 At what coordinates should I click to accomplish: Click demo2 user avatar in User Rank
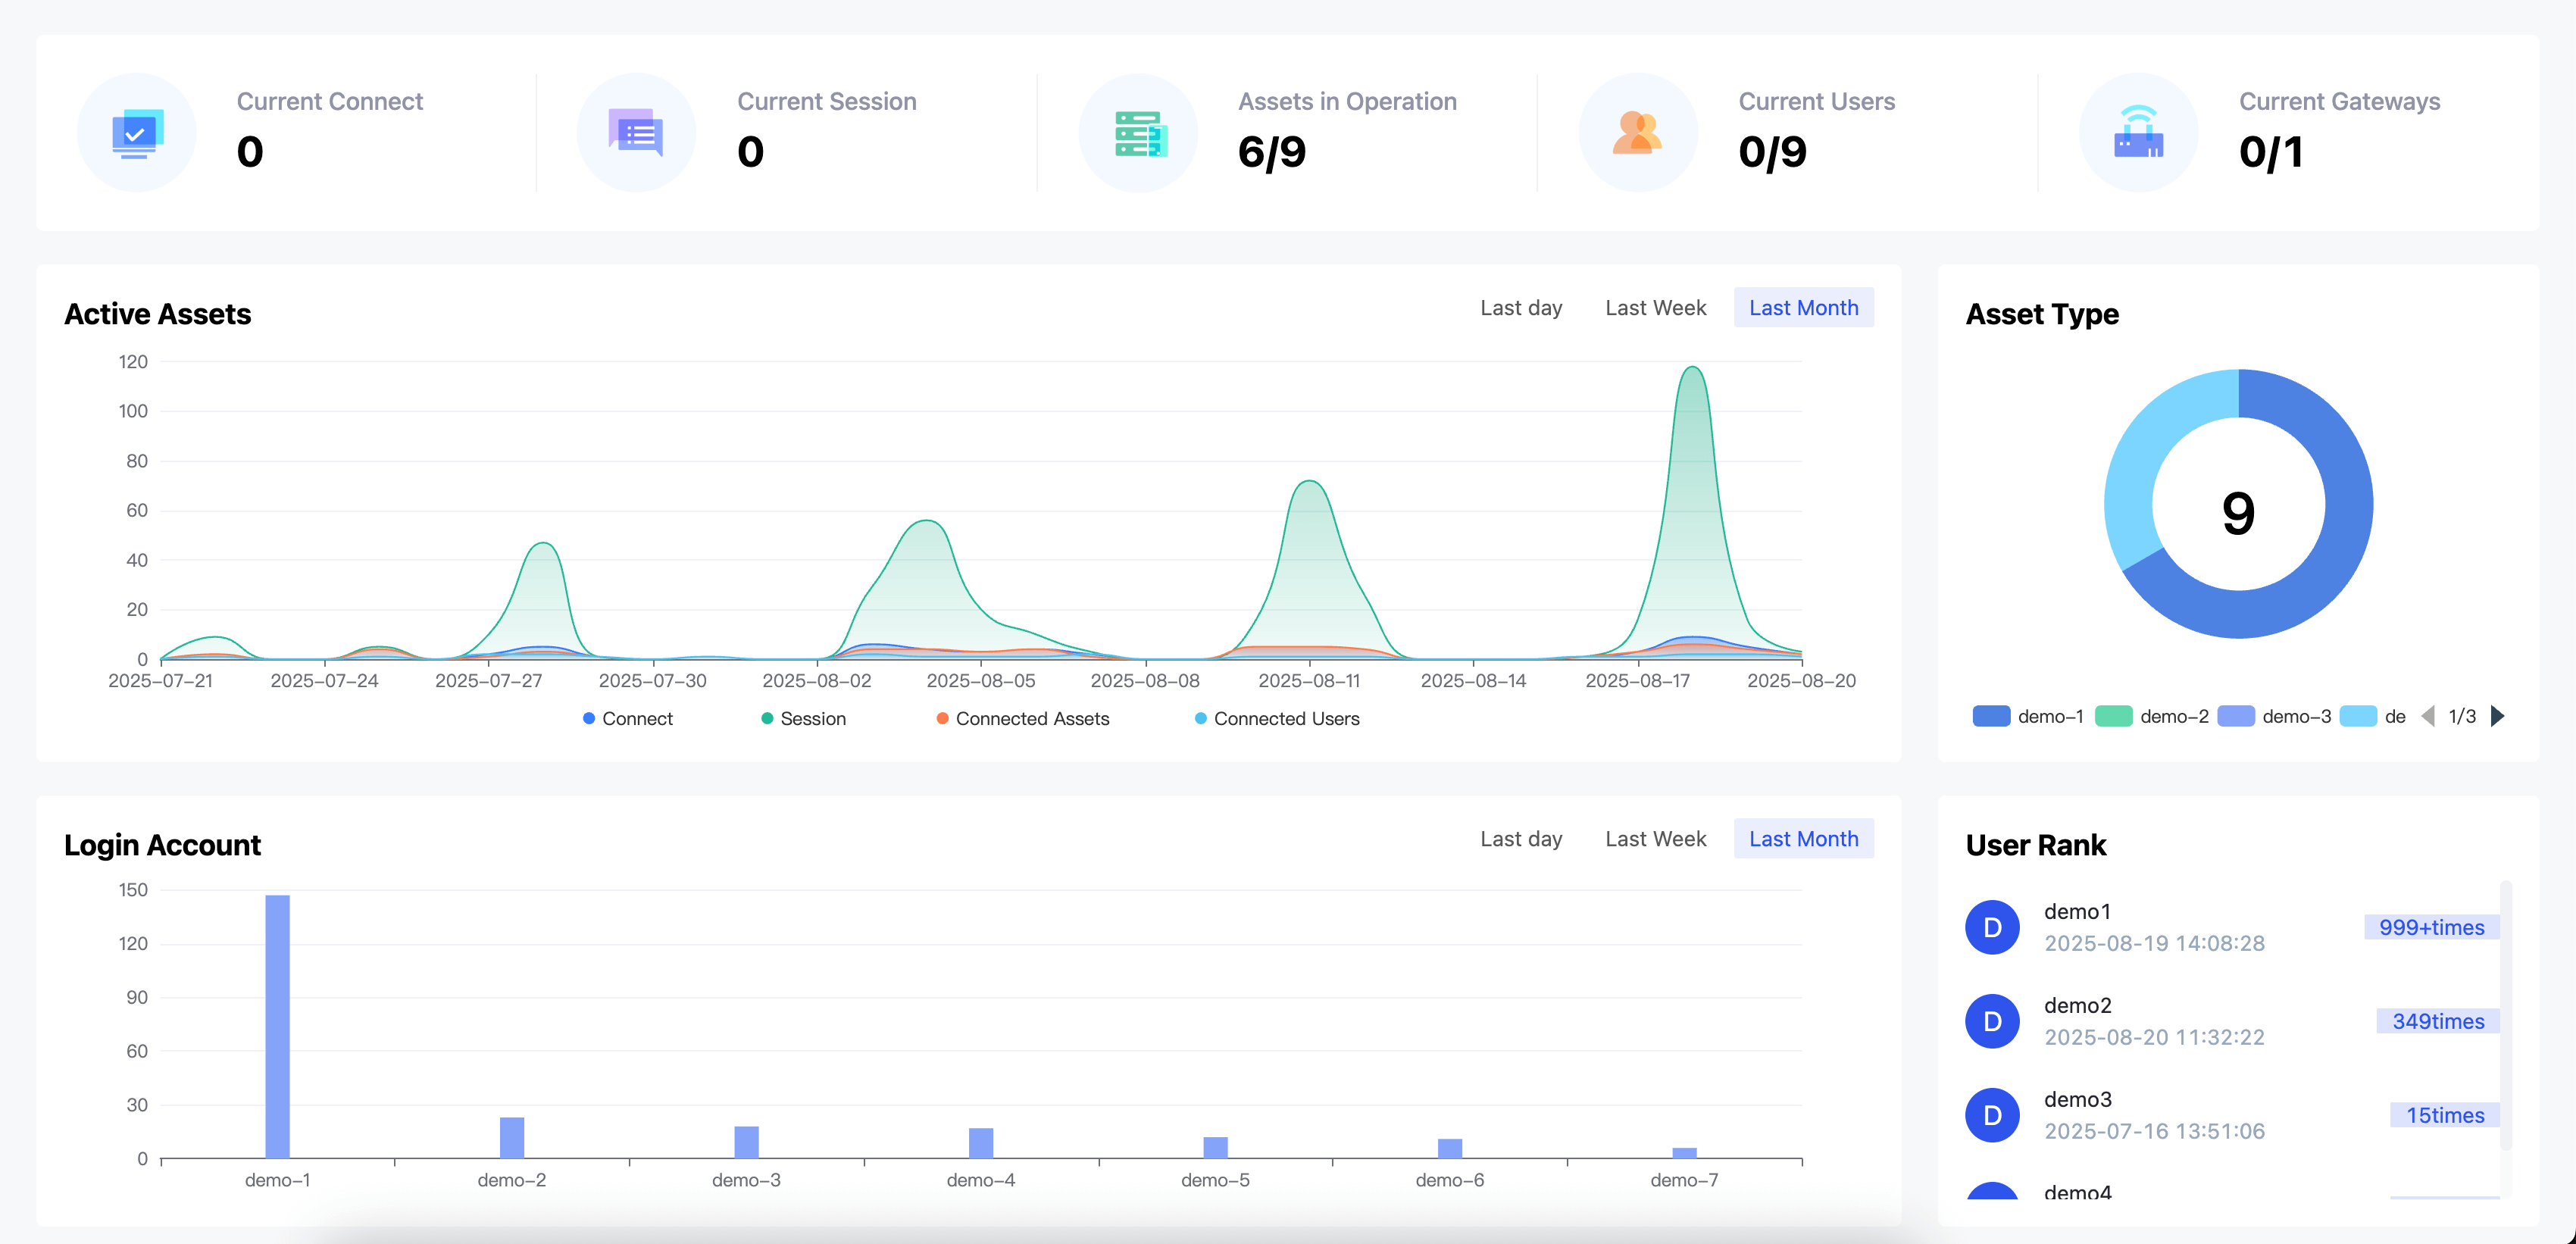[x=1992, y=1021]
